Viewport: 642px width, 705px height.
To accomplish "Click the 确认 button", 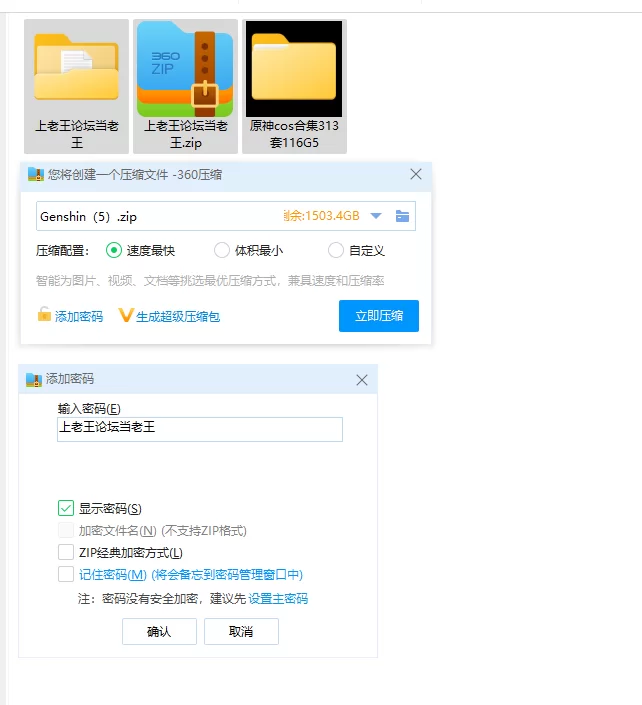I will pyautogui.click(x=159, y=631).
